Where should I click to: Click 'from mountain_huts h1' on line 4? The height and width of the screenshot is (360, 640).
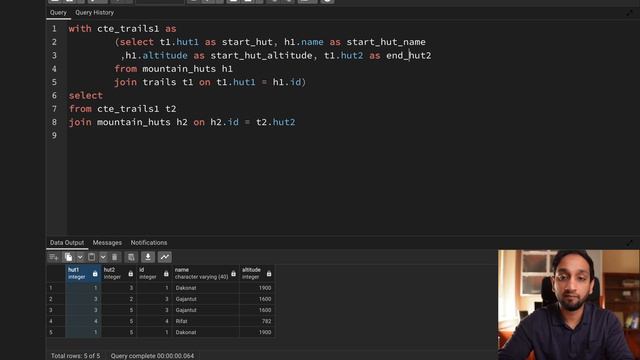[x=173, y=69]
